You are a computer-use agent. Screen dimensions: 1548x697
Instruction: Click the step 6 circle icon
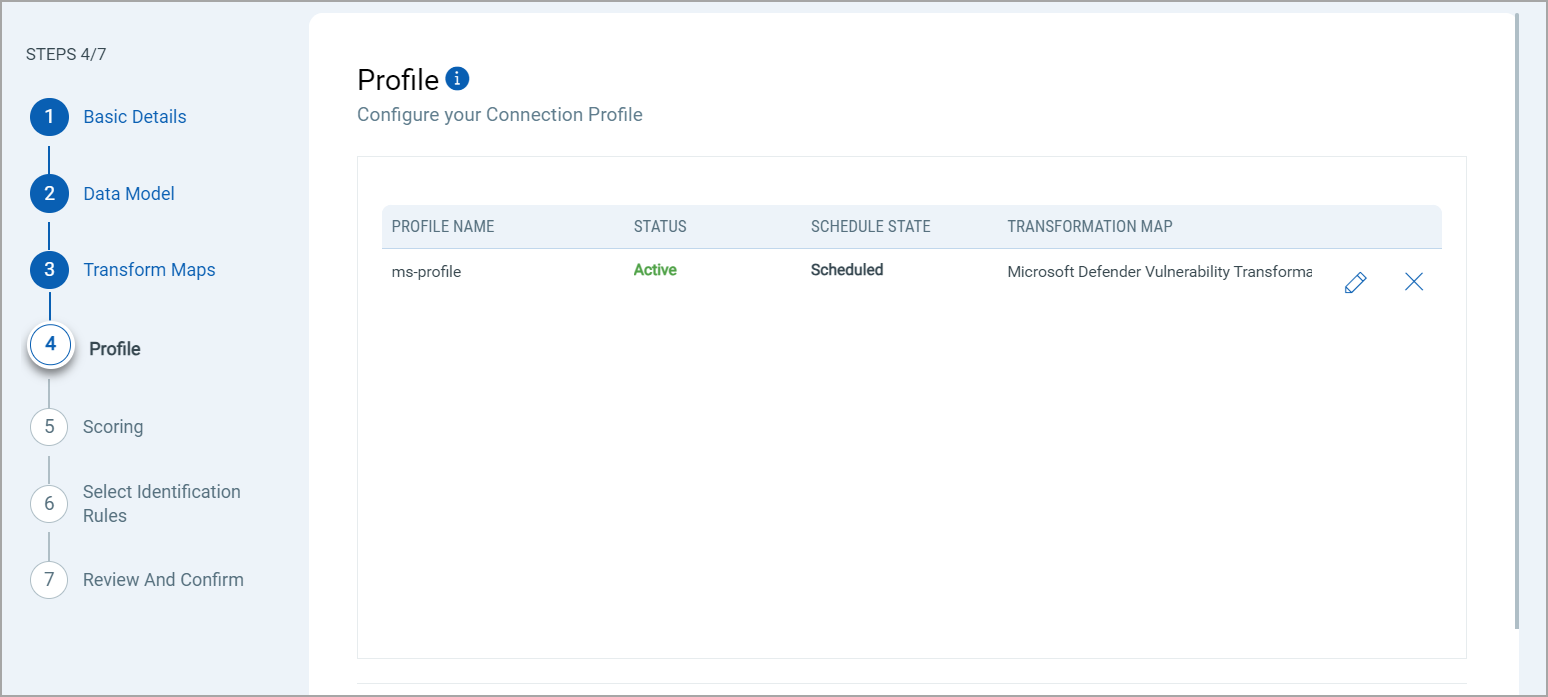tap(49, 503)
